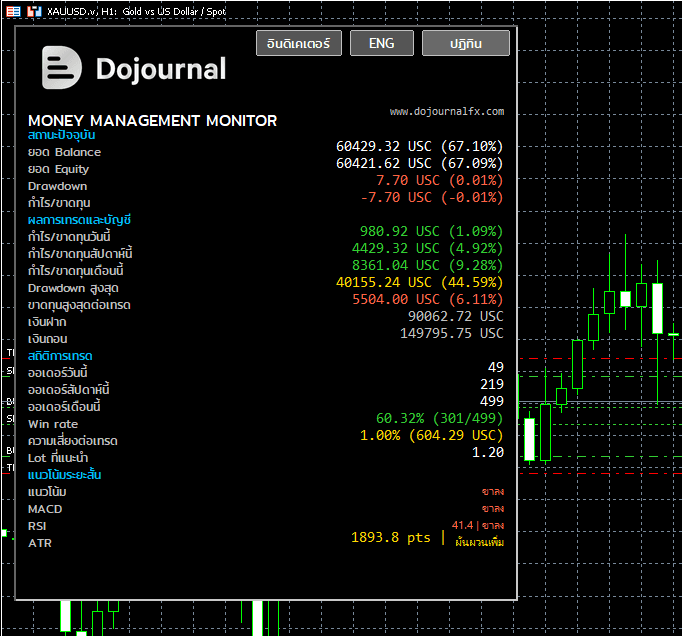
Task: Click ATR value 1893.8 pts
Action: tap(391, 538)
